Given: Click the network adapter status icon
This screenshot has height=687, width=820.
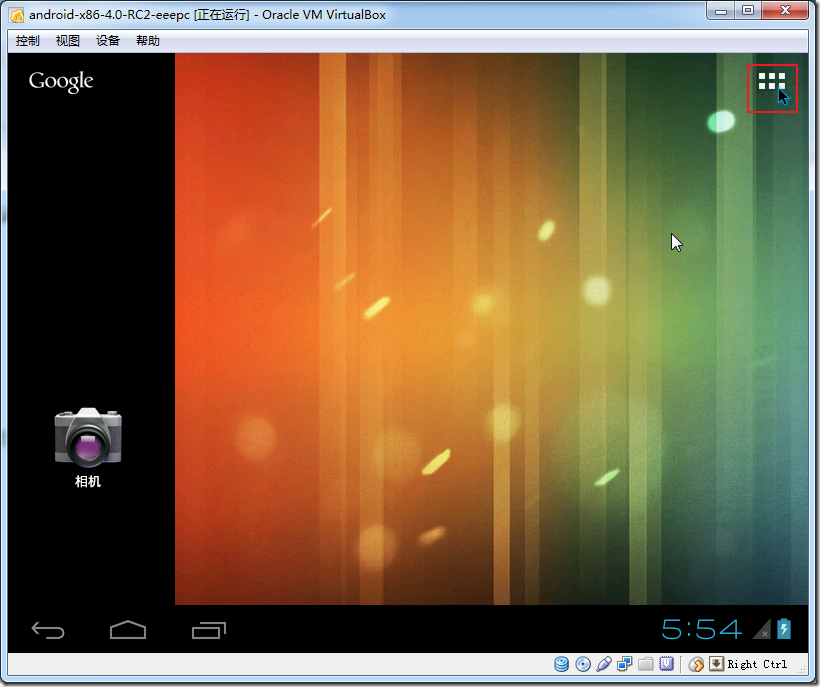Looking at the screenshot, I should tap(624, 664).
